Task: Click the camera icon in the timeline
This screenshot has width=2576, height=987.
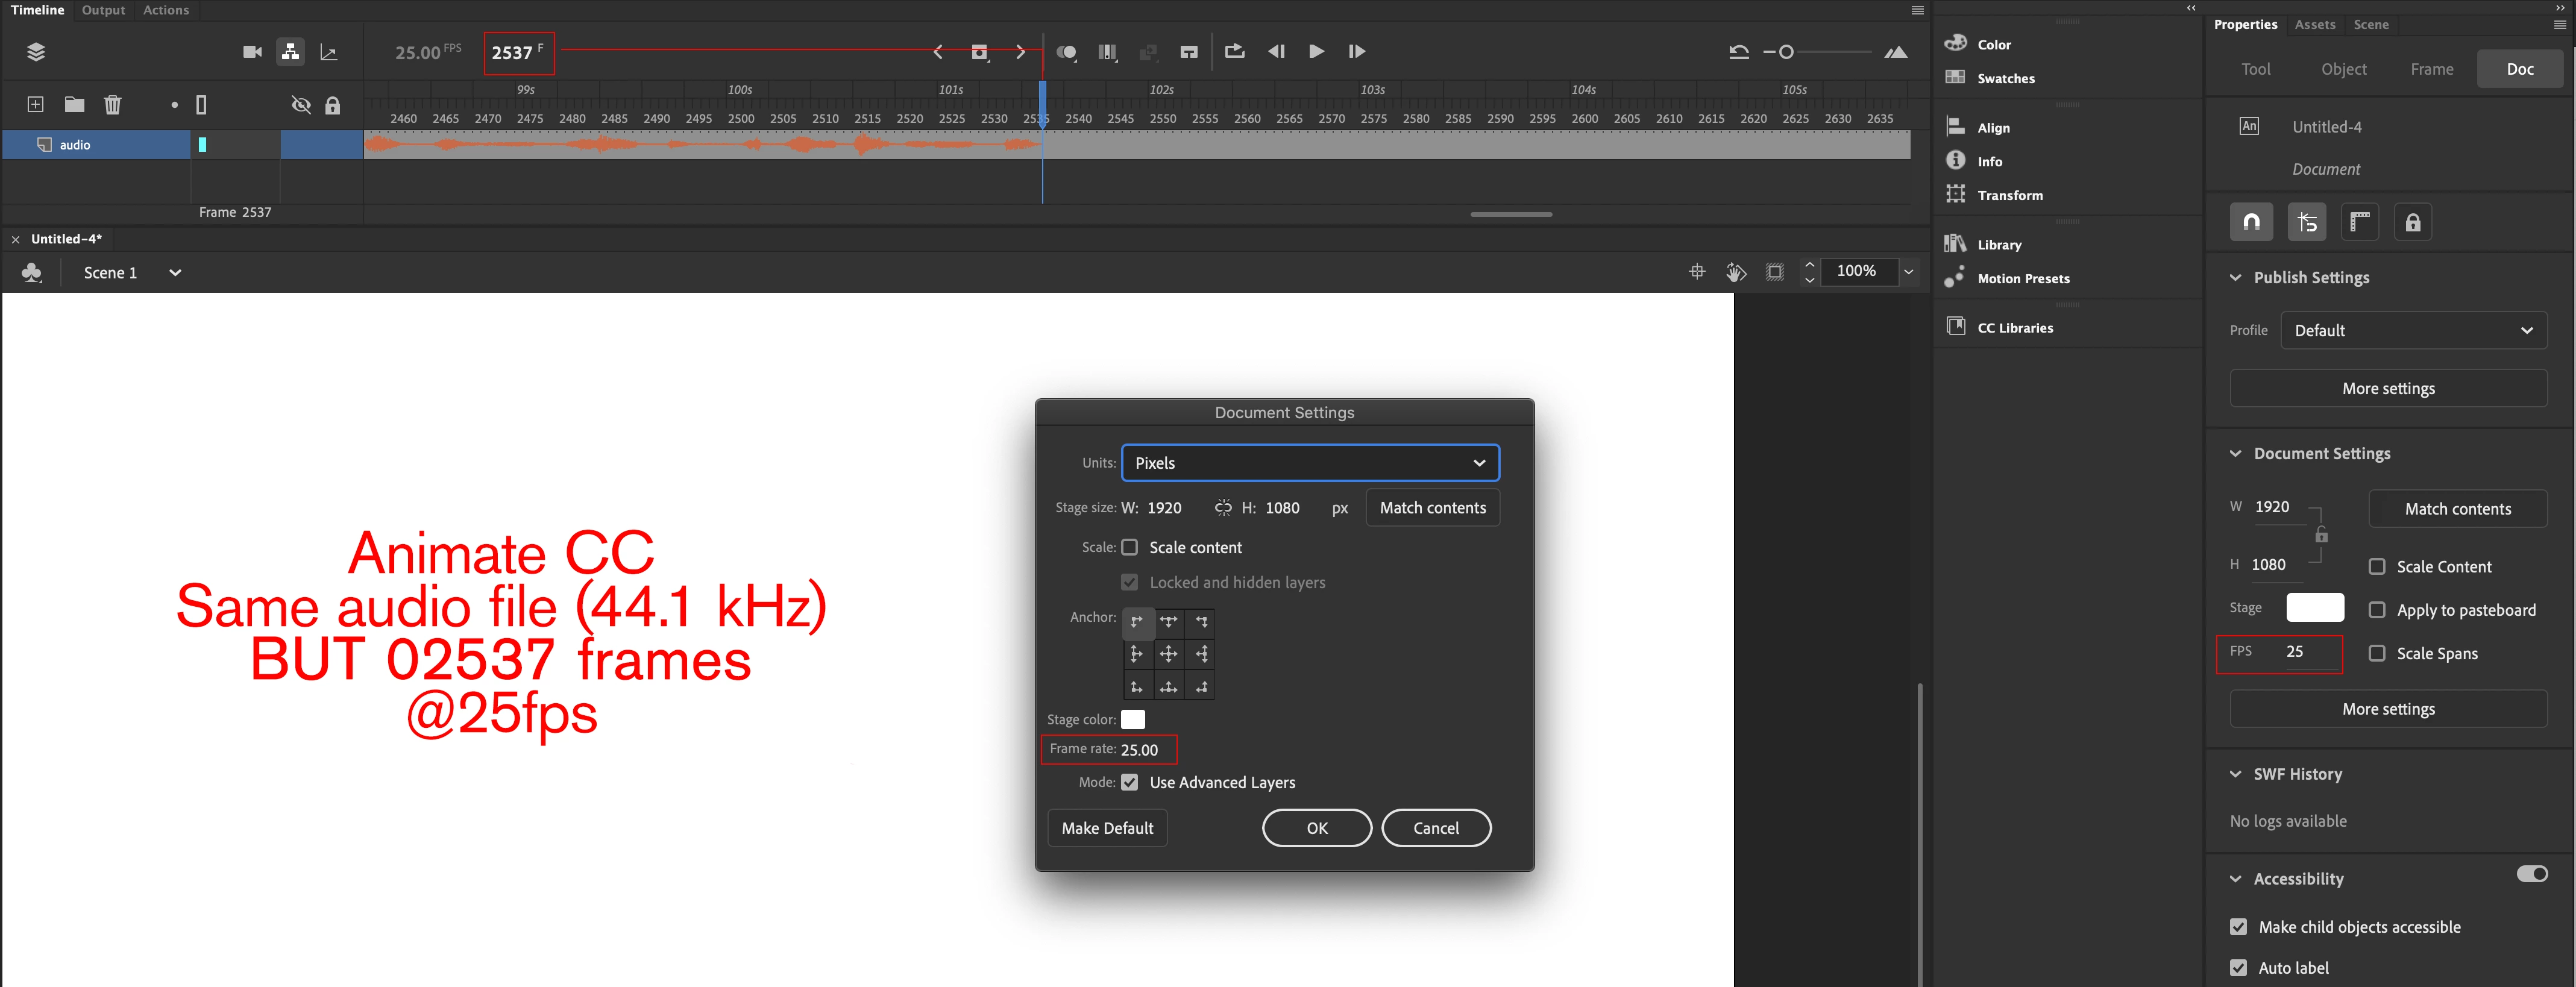Action: [x=252, y=52]
